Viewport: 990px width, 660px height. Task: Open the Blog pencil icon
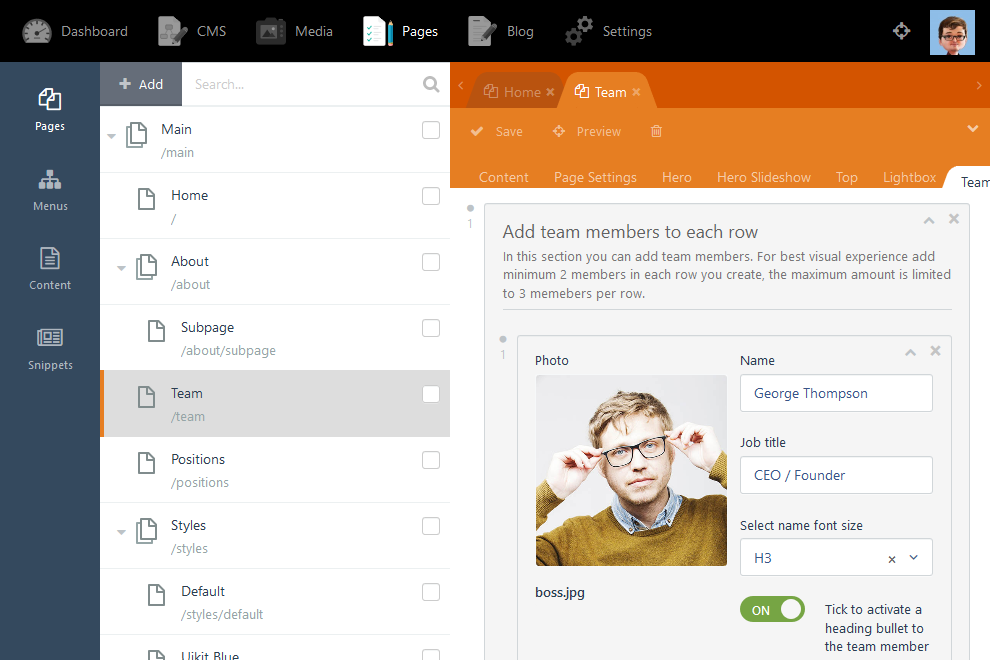coord(482,31)
